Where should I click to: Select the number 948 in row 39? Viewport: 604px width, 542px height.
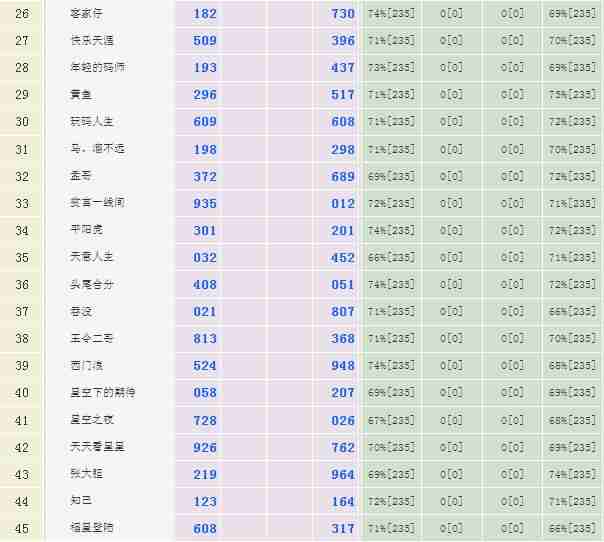[x=343, y=365]
